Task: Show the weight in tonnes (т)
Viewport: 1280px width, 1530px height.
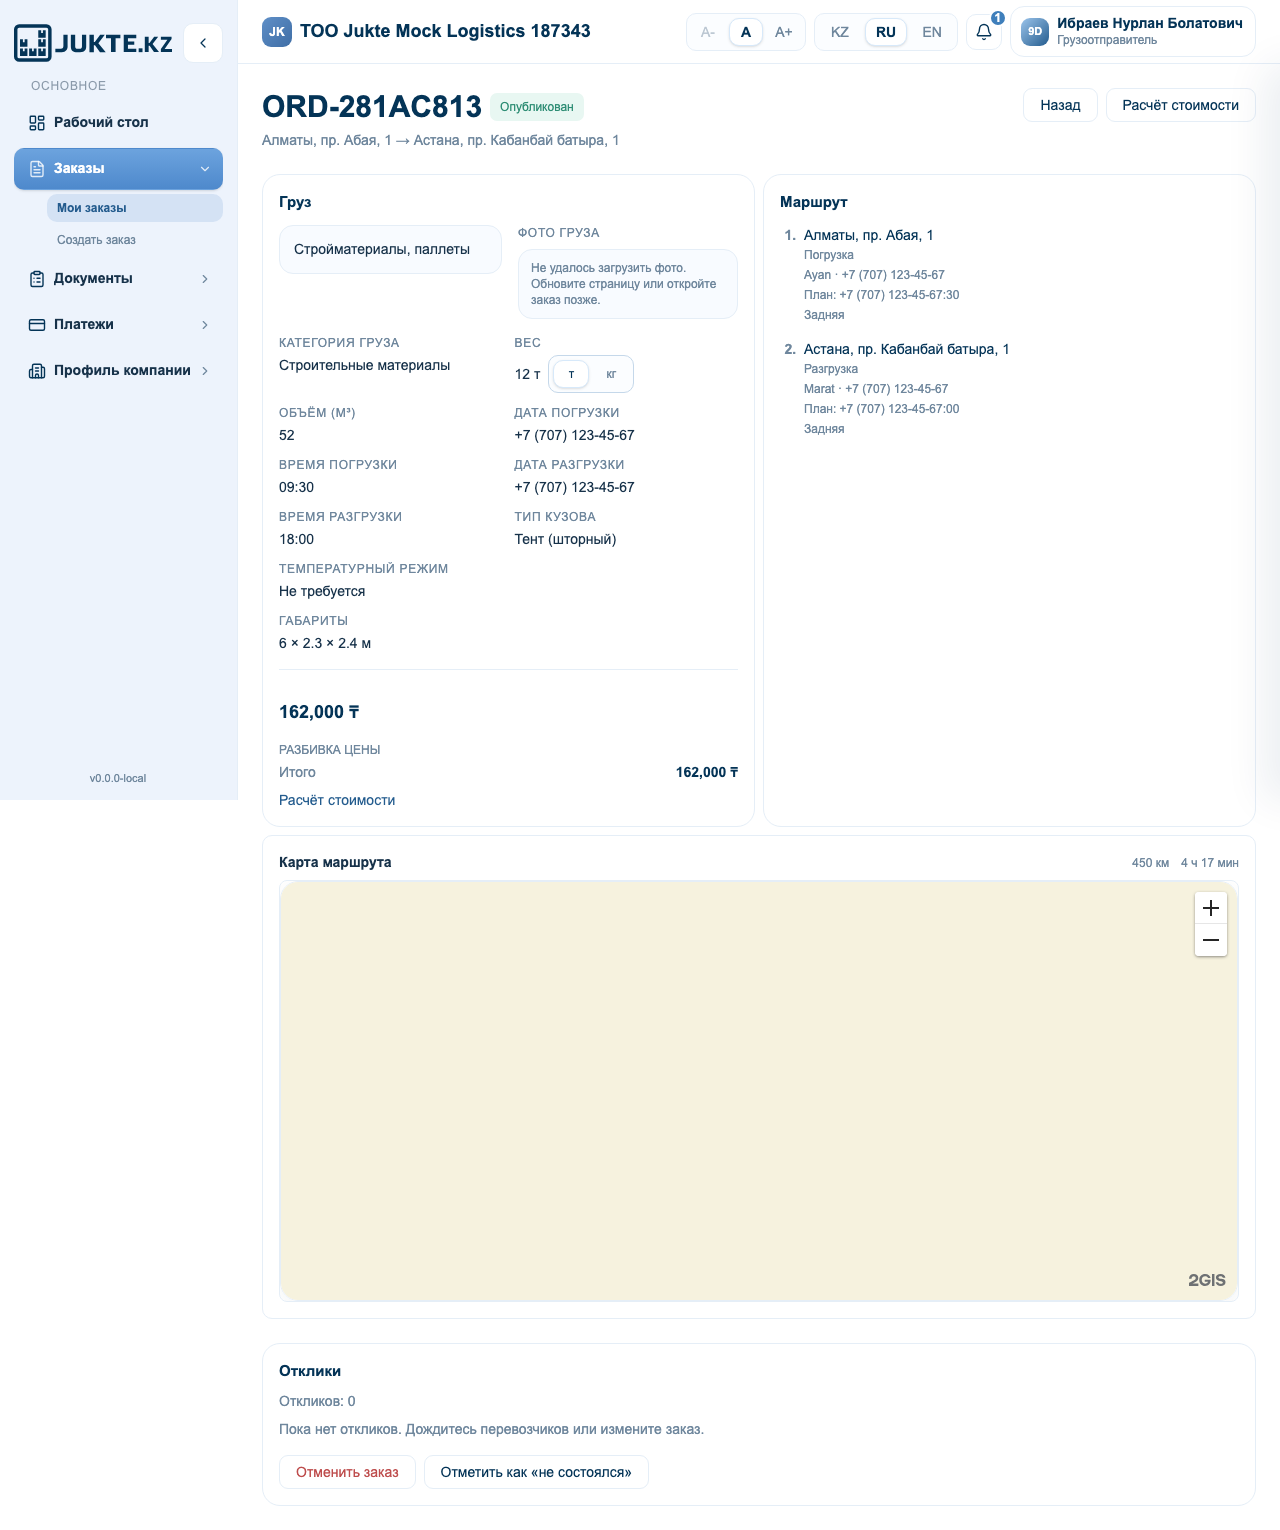Action: 571,374
